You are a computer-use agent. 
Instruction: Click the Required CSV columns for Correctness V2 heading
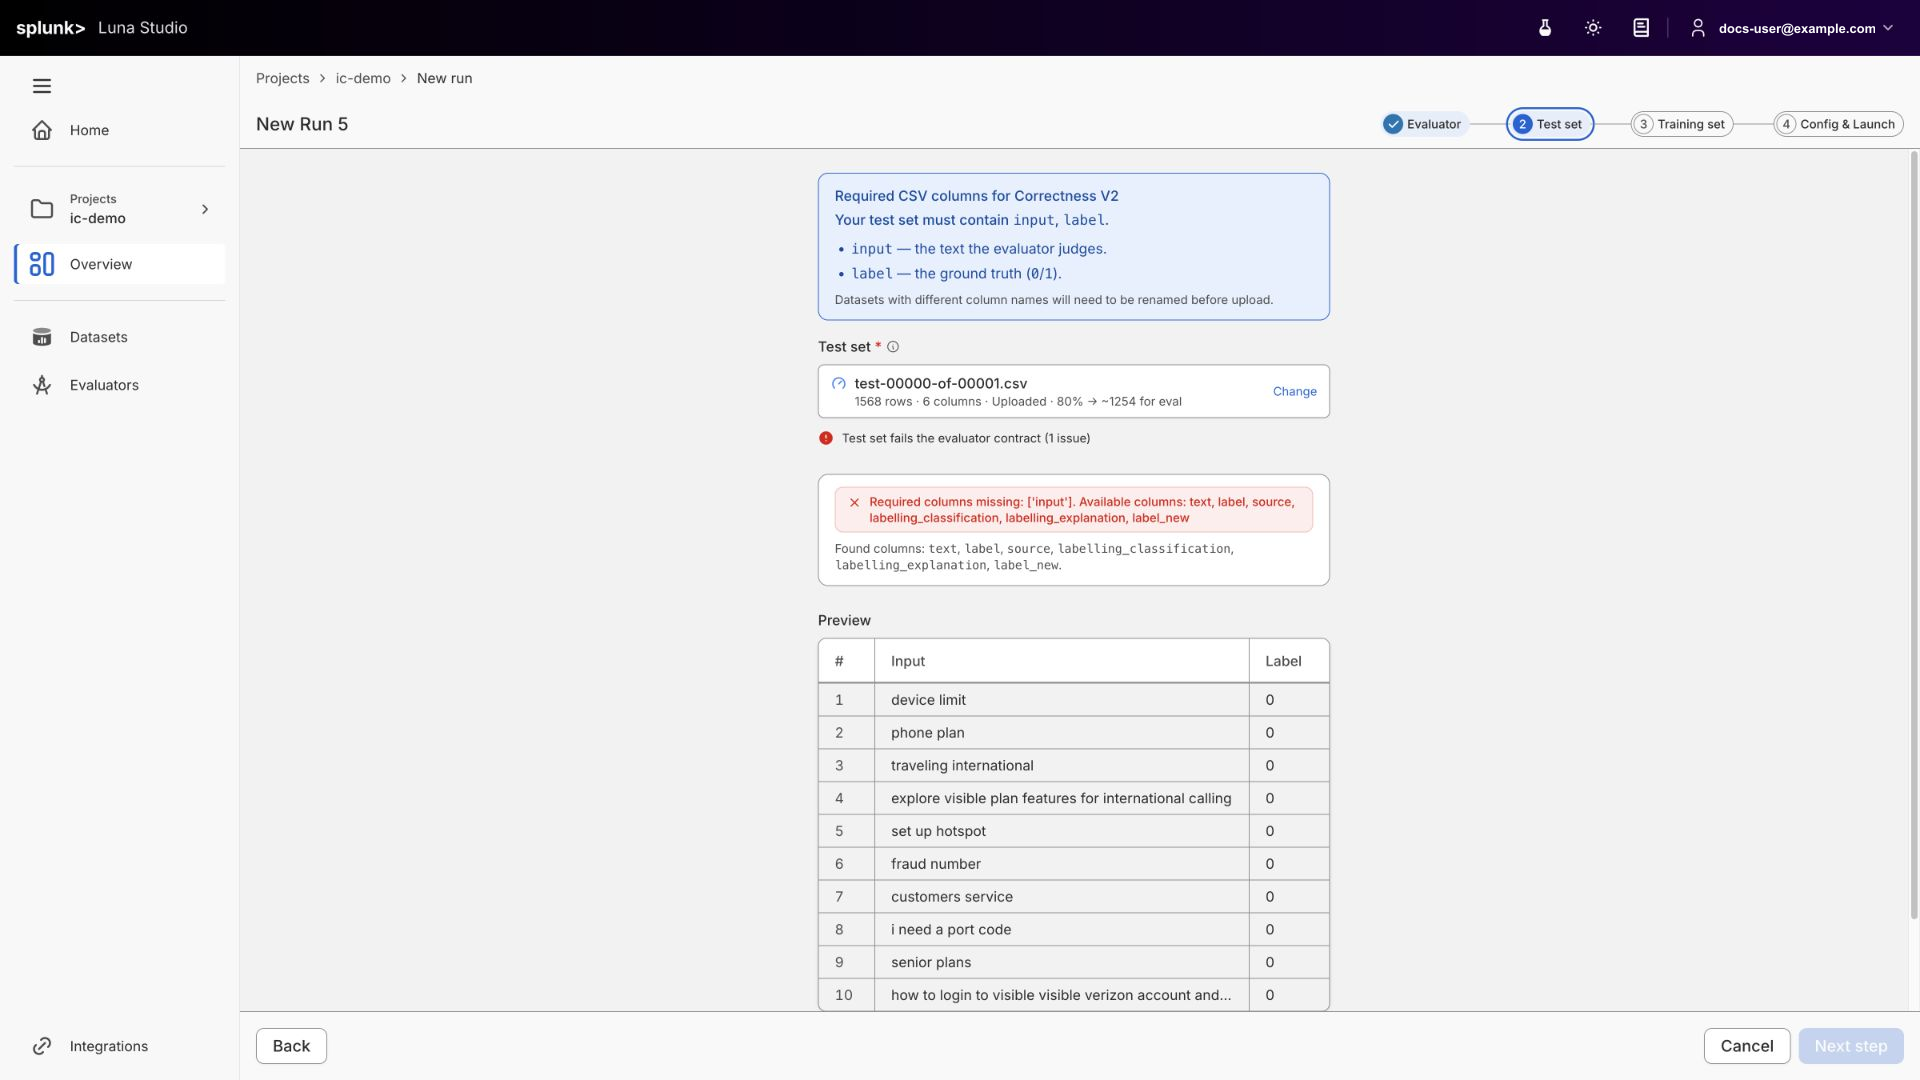tap(976, 196)
